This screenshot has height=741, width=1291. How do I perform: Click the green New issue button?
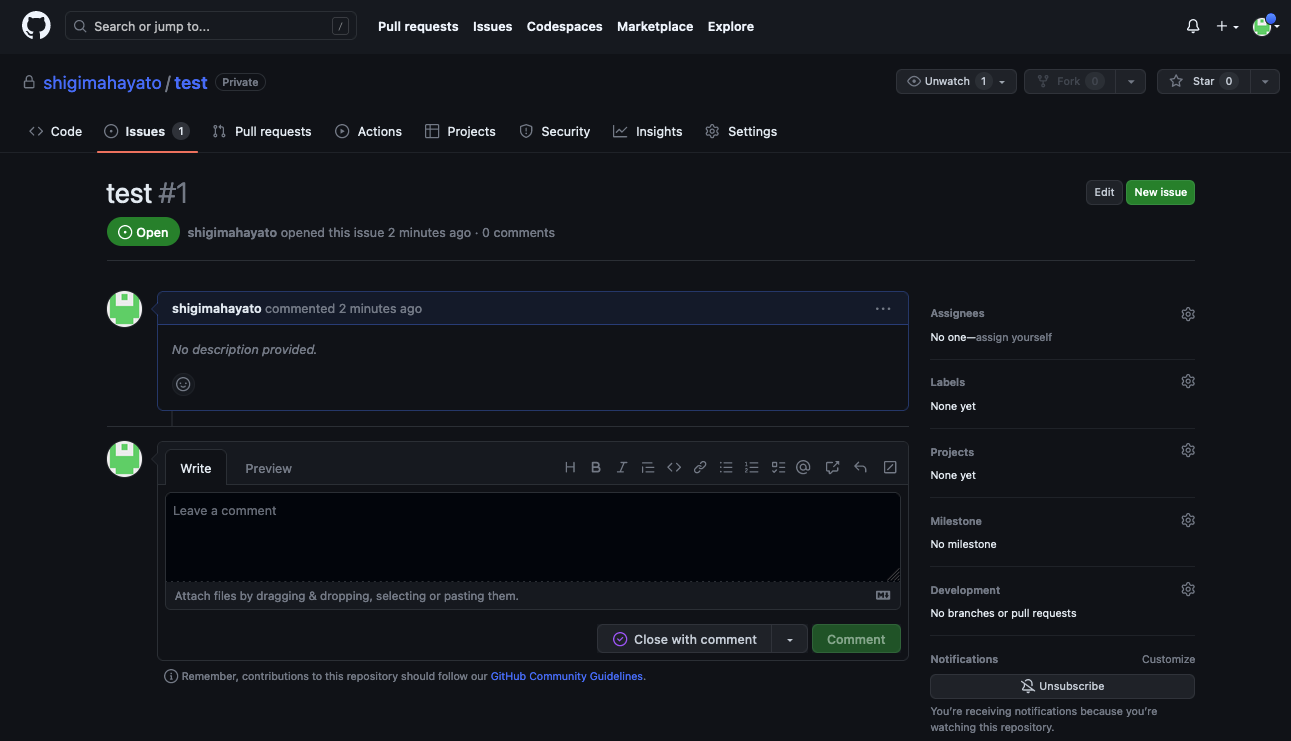[x=1160, y=192]
